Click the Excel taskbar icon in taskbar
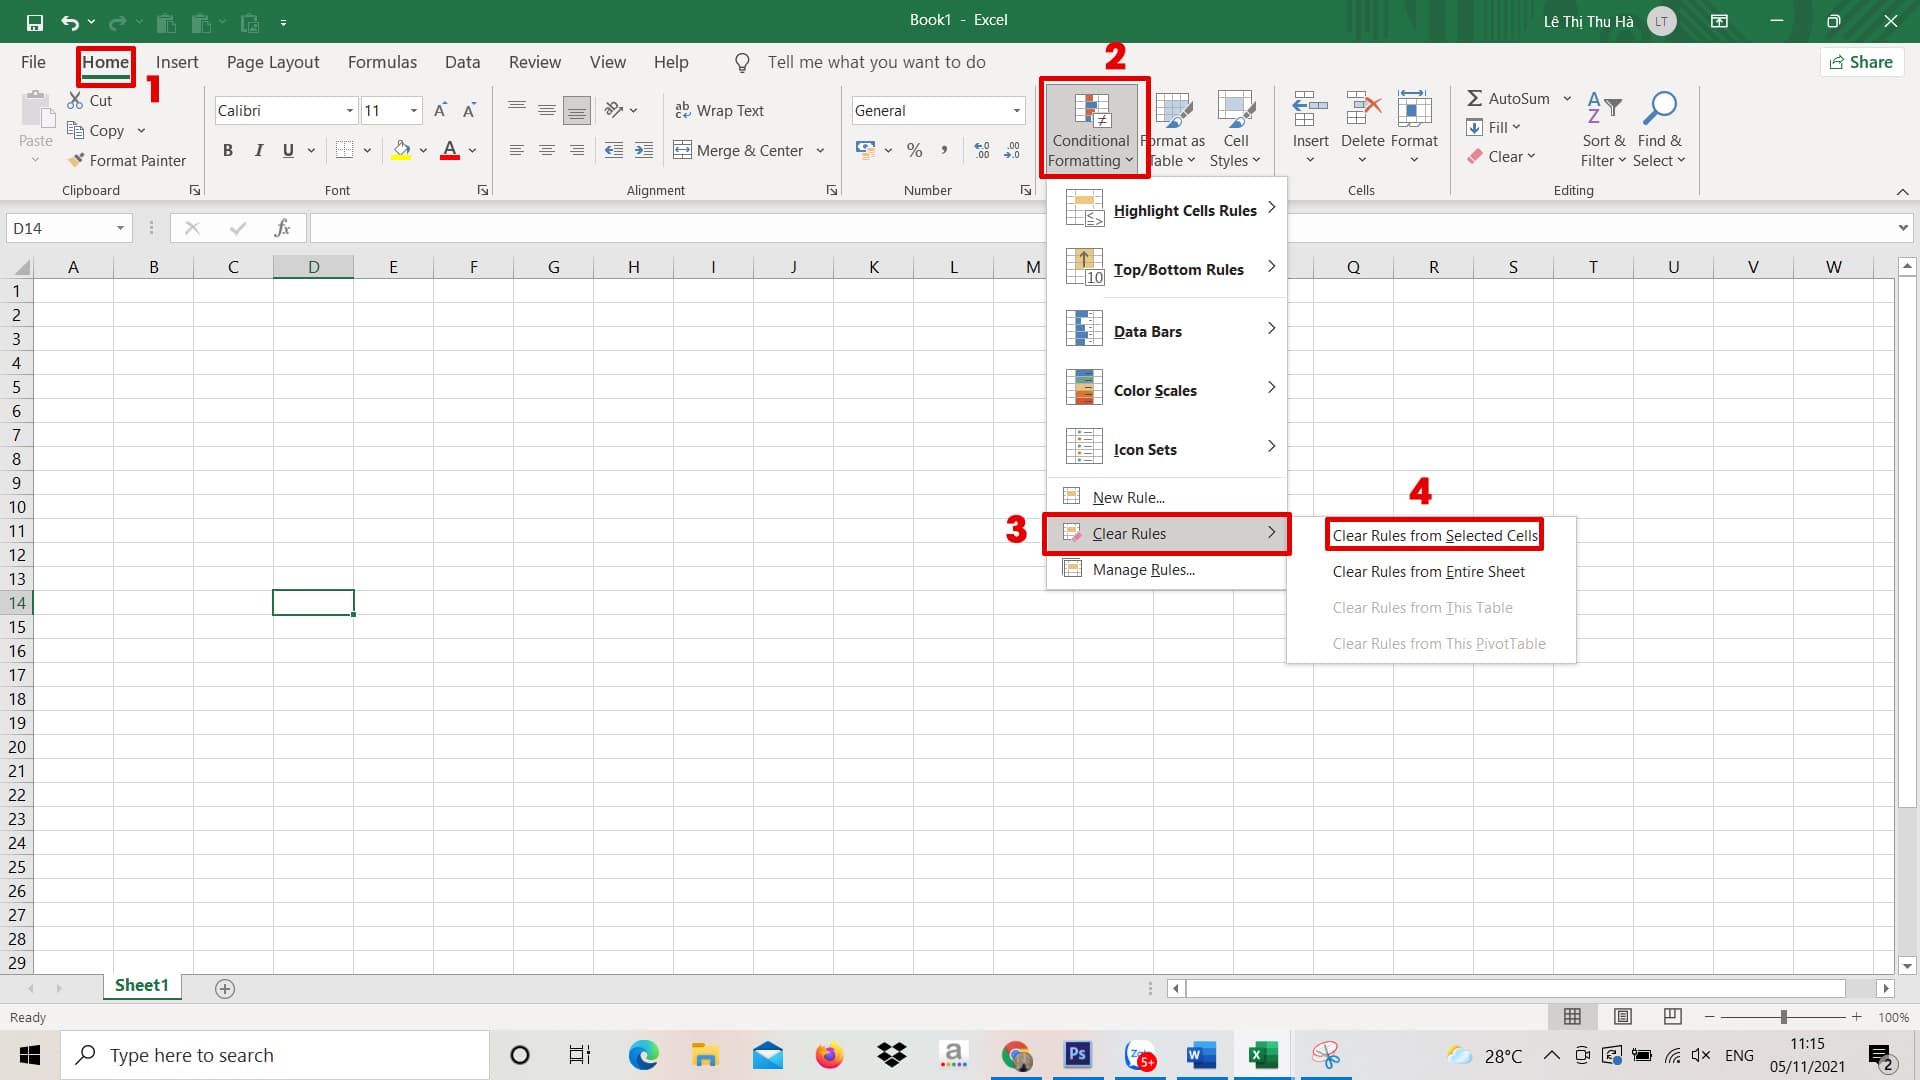This screenshot has height=1080, width=1920. (x=1261, y=1054)
